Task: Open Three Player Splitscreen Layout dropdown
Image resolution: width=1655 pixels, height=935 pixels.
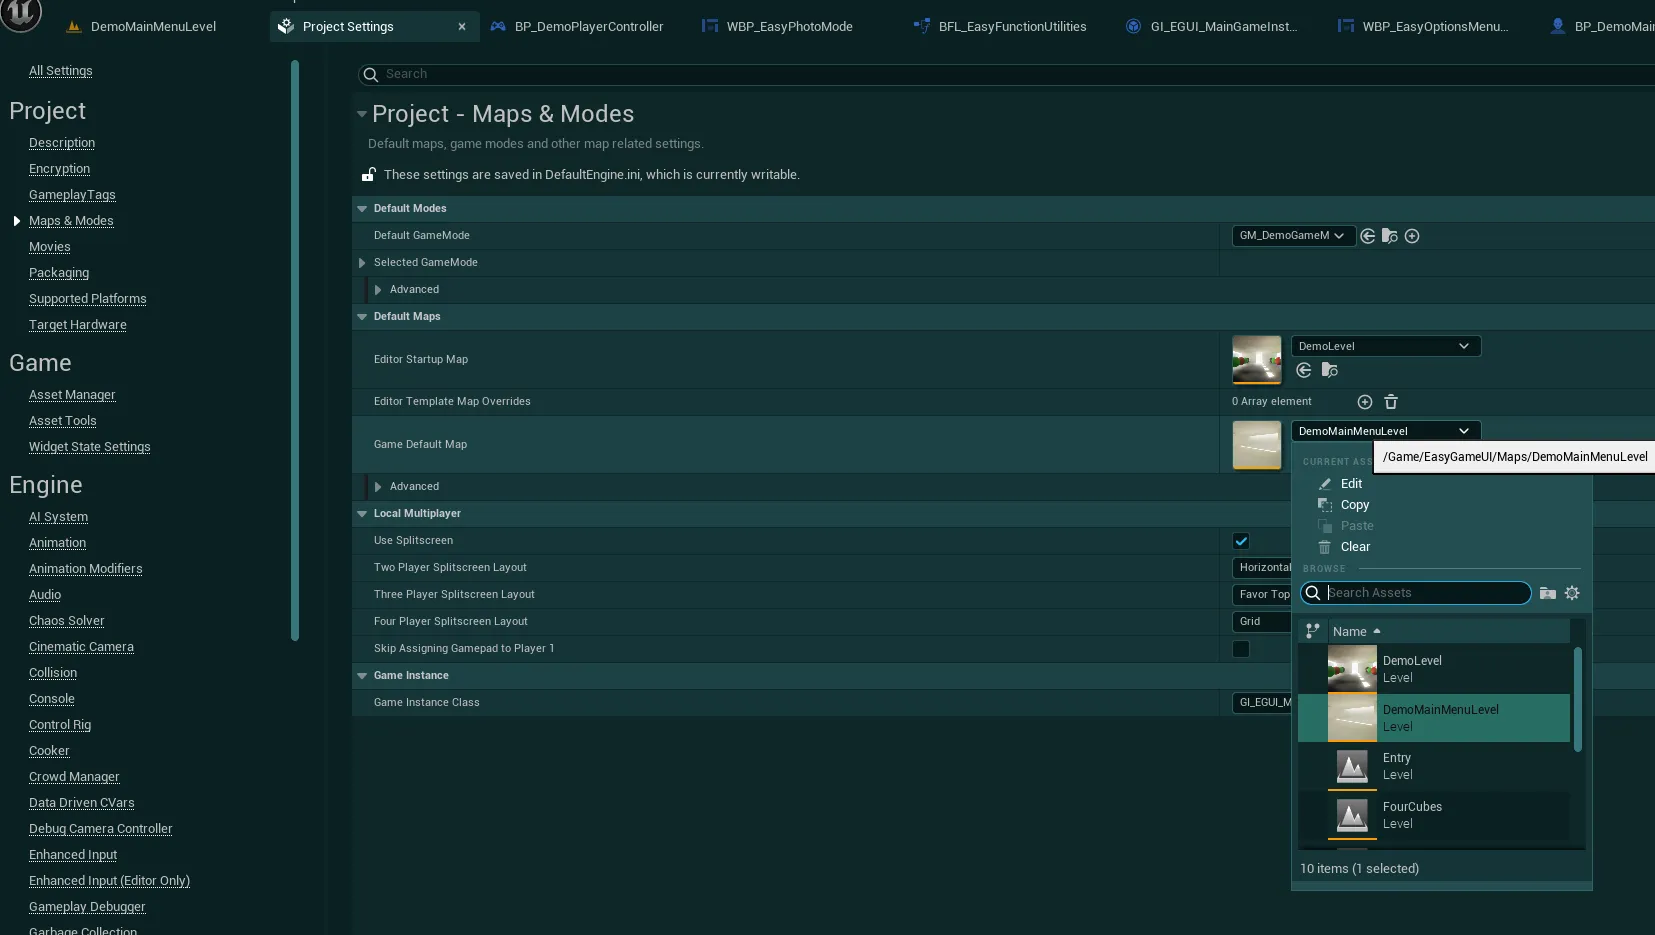Action: [1262, 595]
